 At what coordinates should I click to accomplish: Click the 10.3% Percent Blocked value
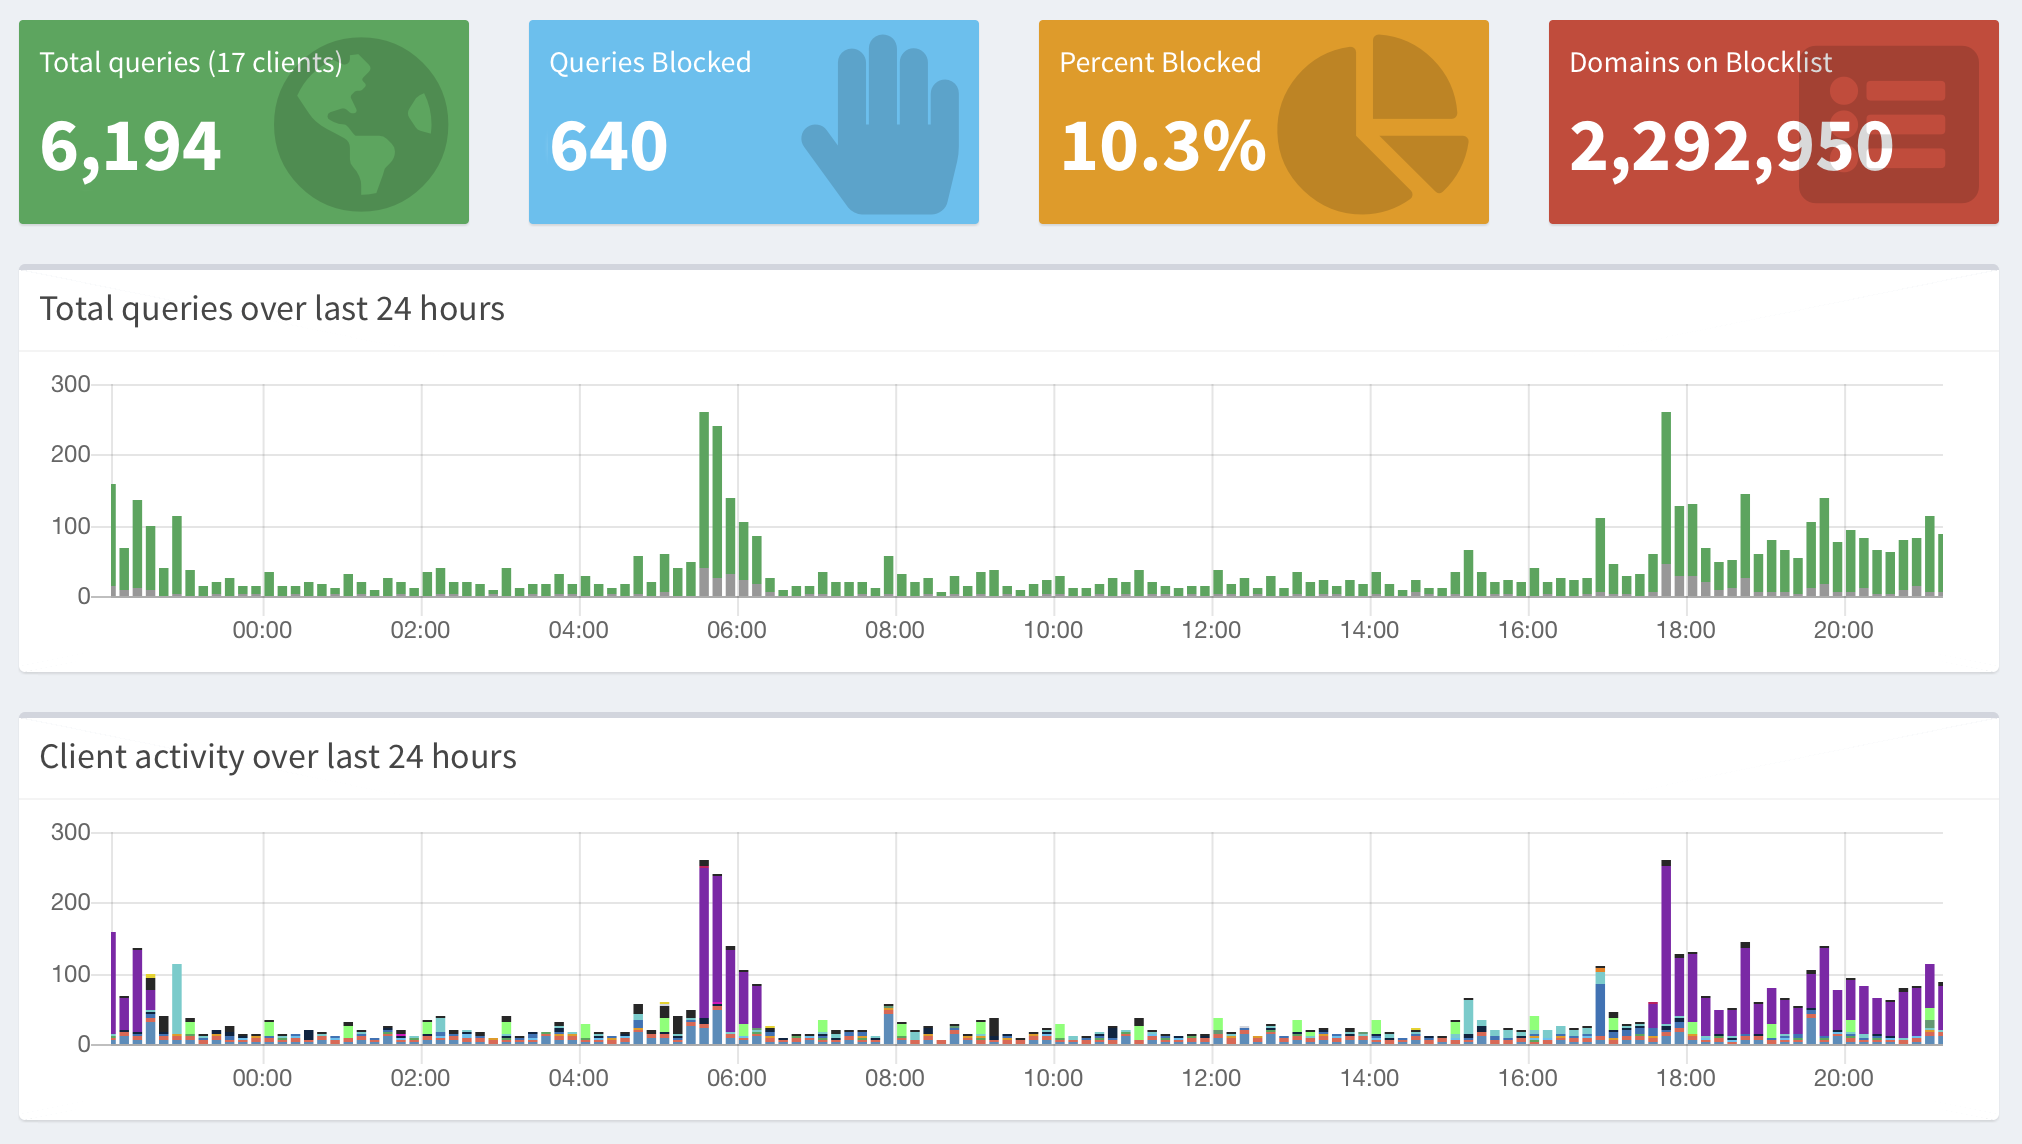pos(1162,146)
